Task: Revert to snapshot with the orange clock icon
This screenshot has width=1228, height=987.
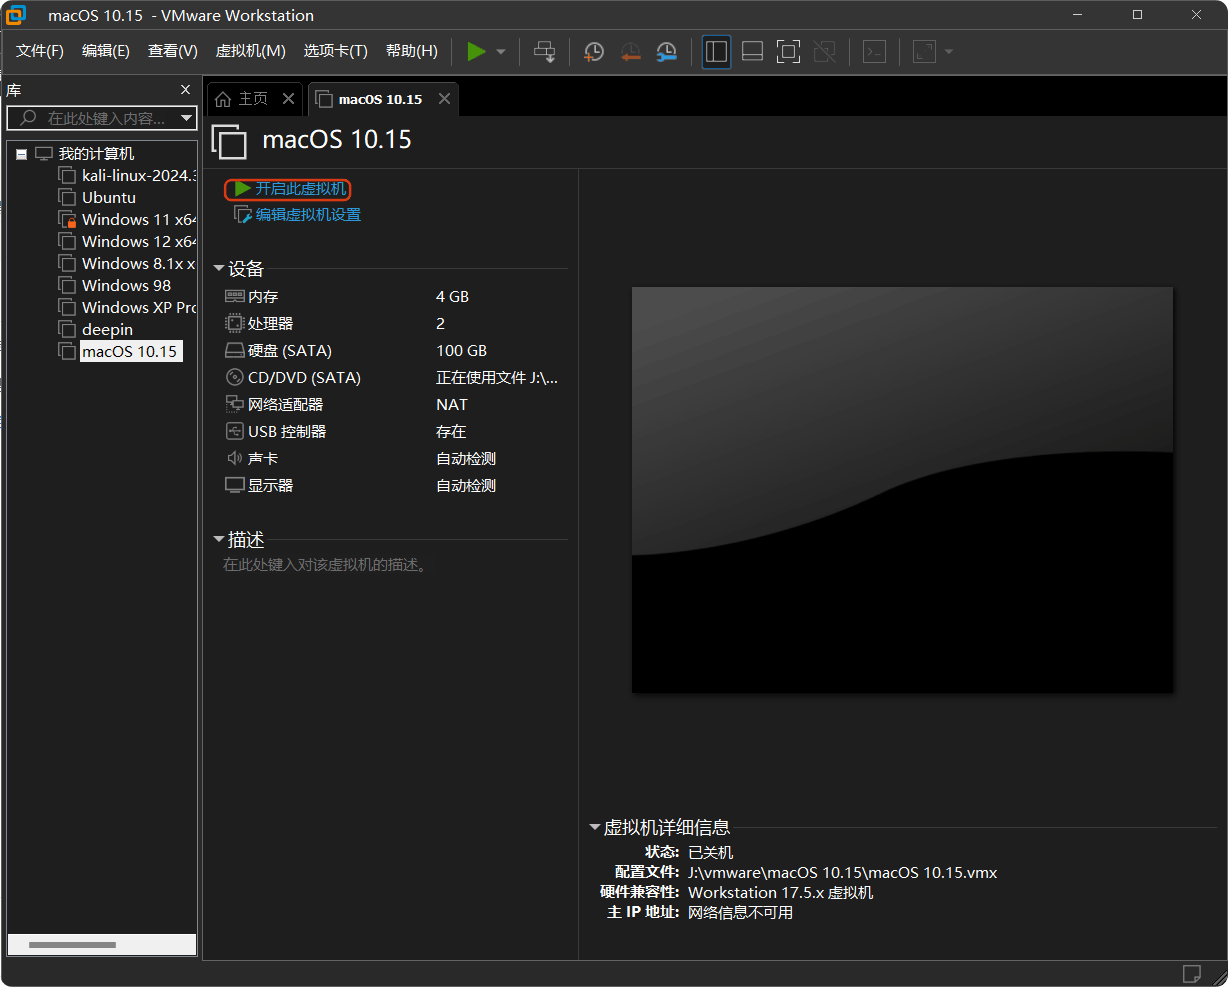Action: (x=630, y=51)
